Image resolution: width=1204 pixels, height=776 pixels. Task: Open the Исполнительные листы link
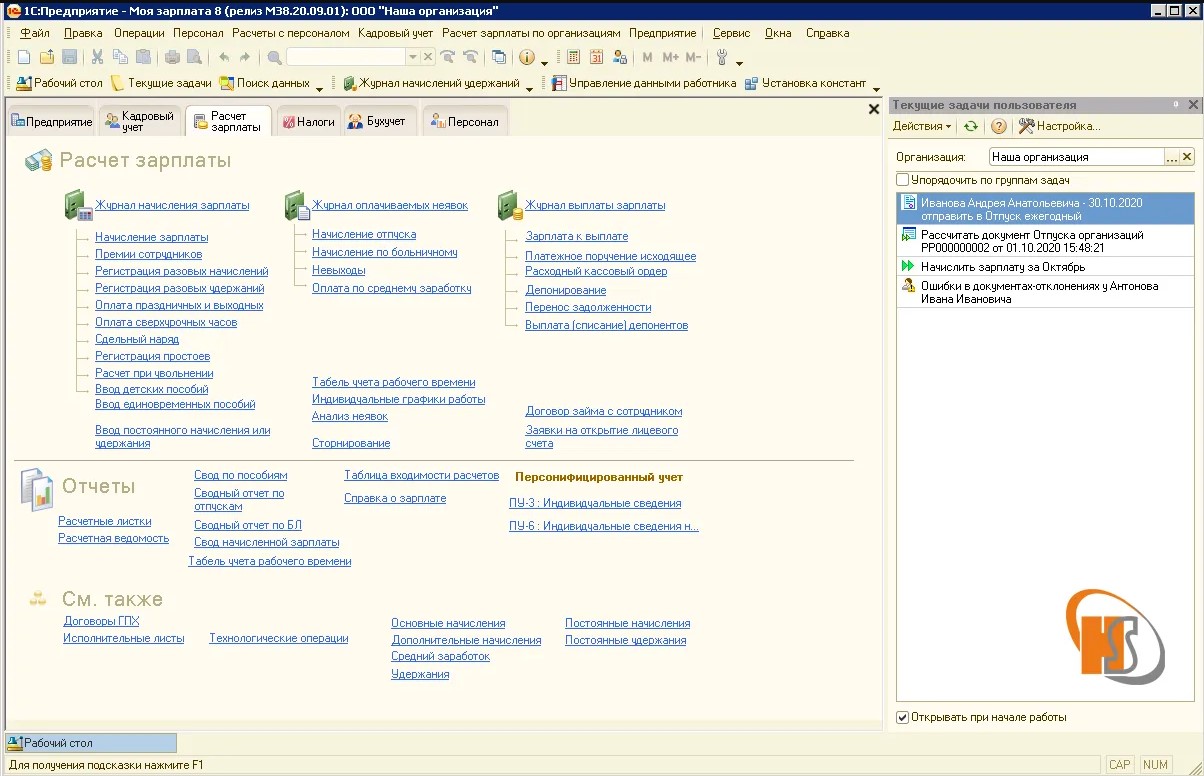tap(124, 638)
